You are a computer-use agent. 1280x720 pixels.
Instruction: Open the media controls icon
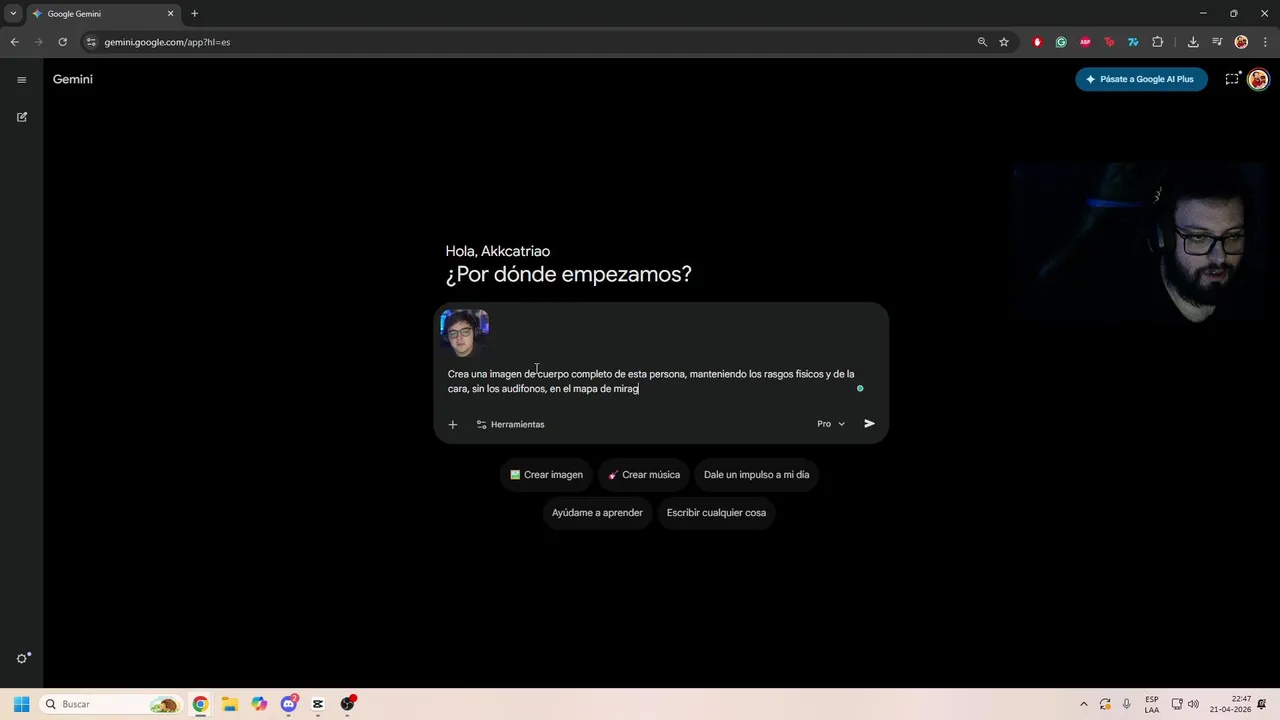pyautogui.click(x=1217, y=42)
